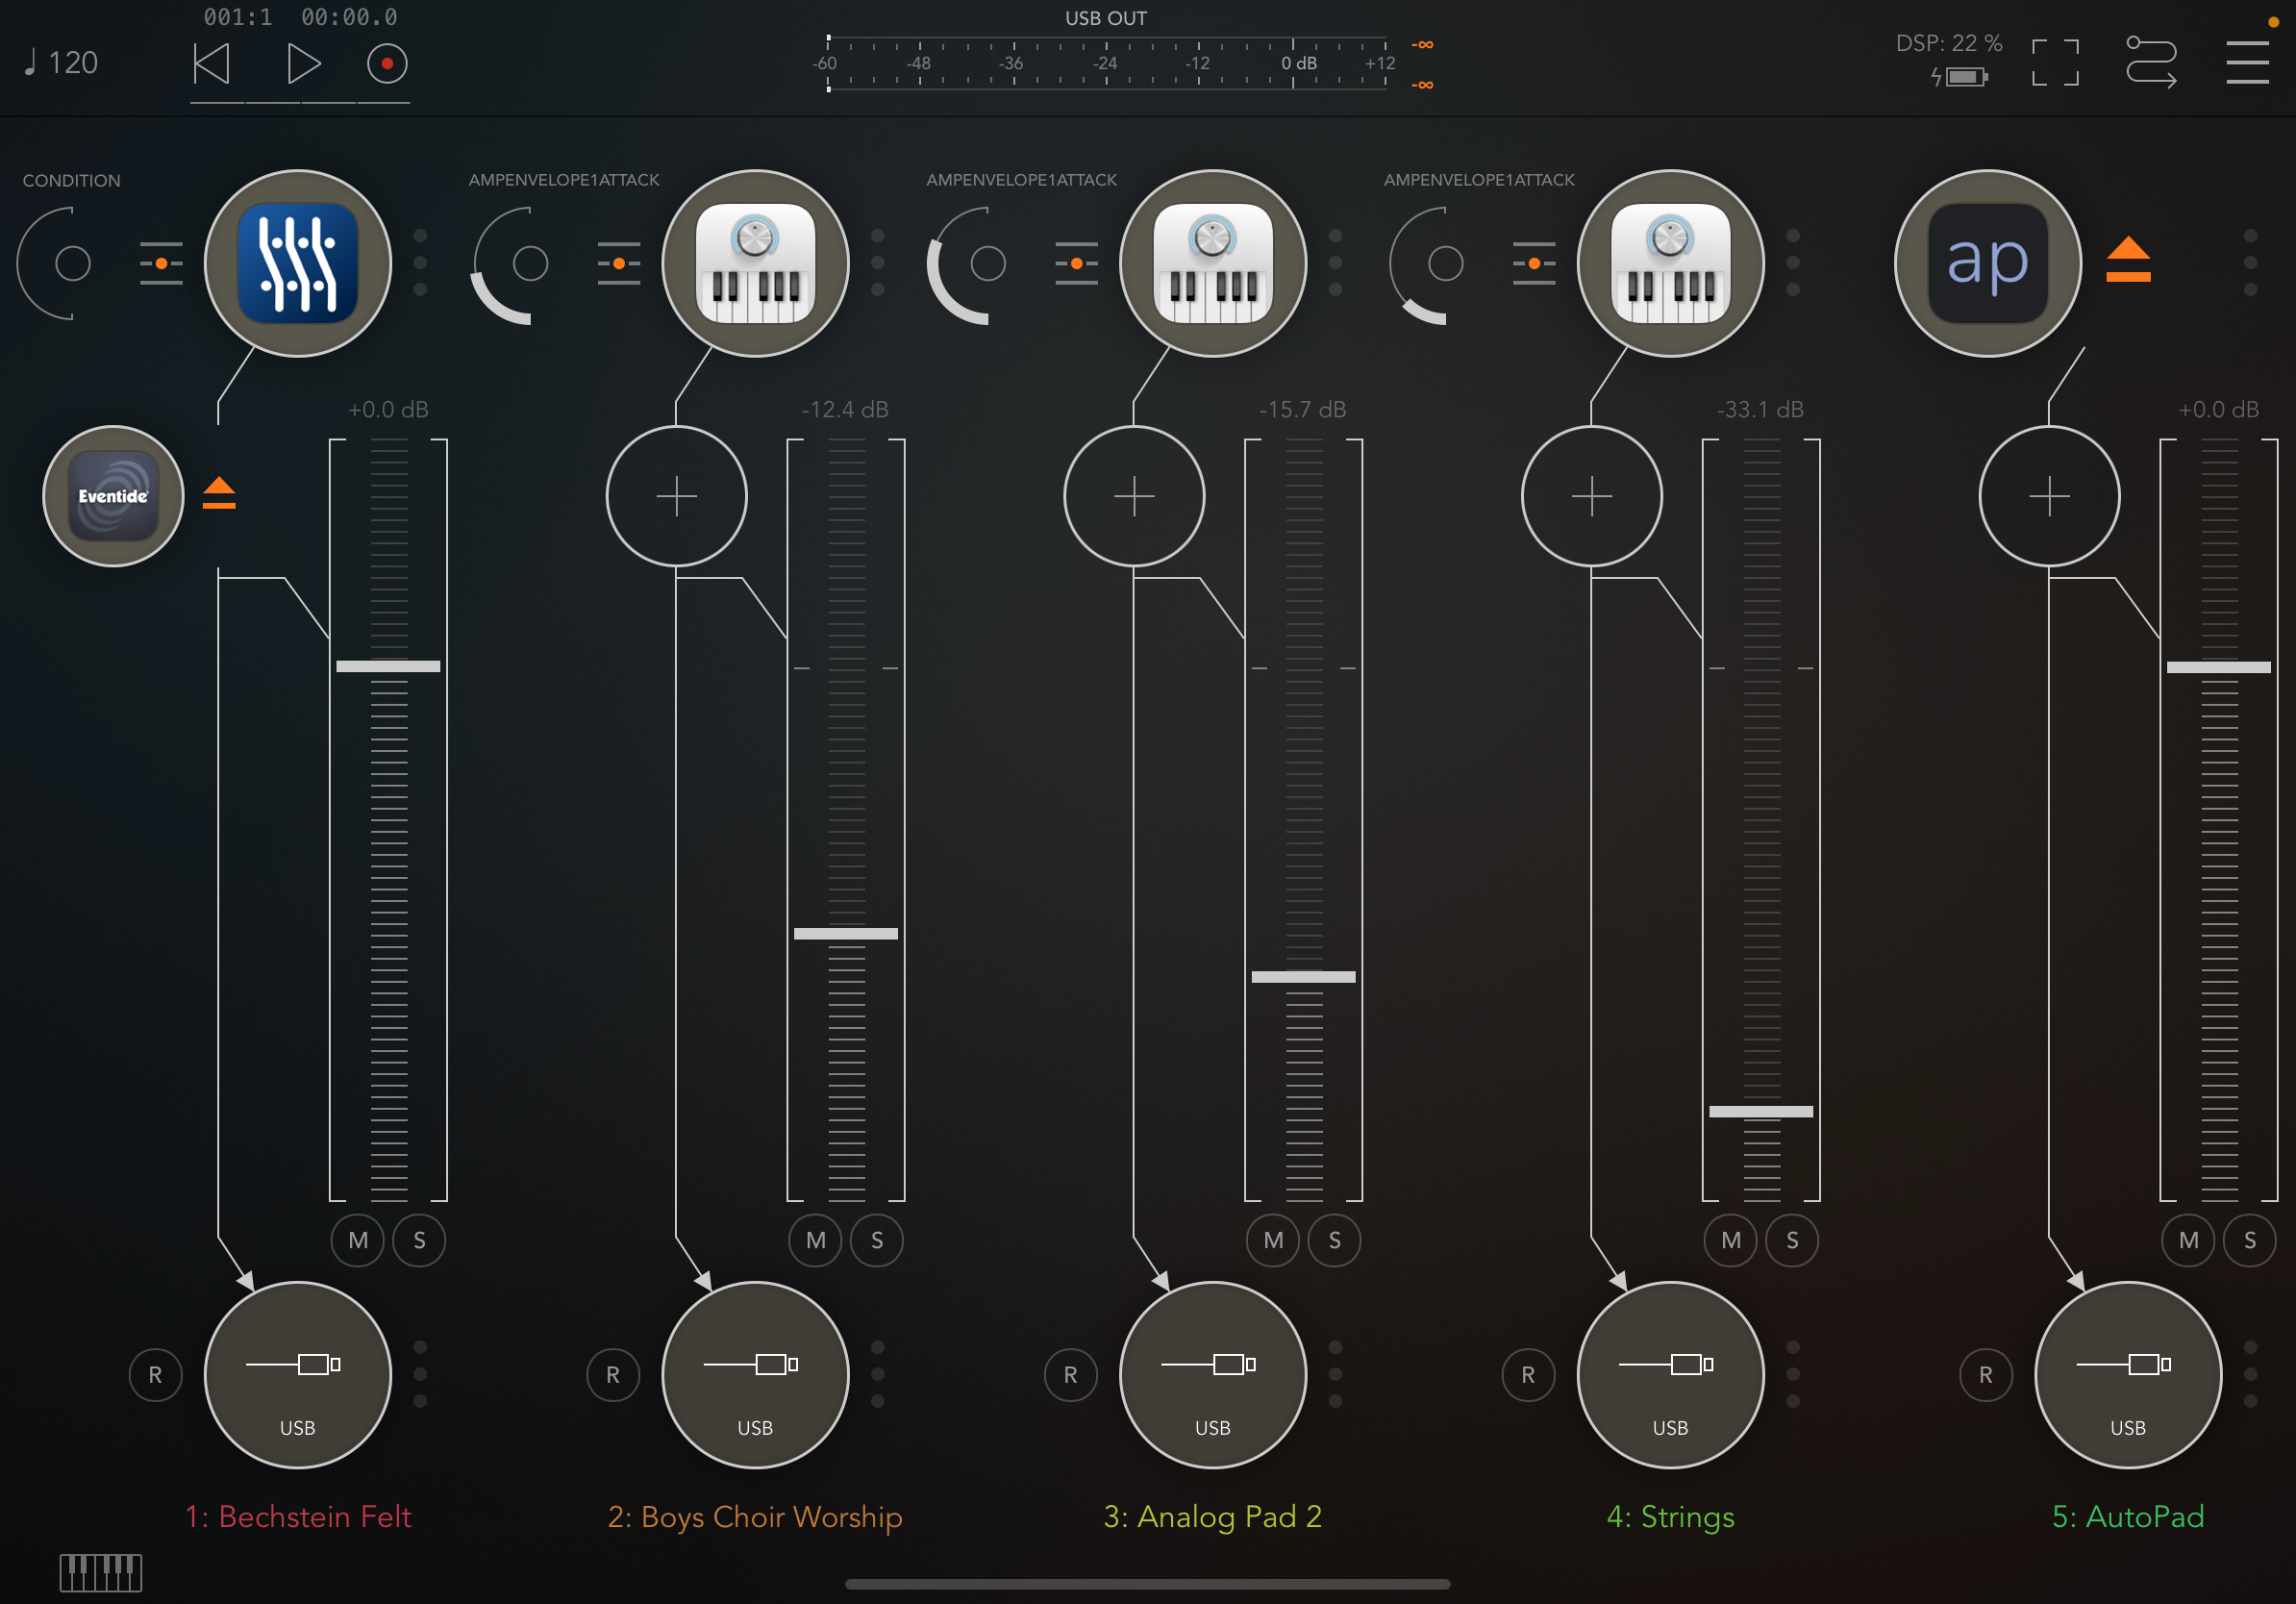
Task: Open Boys Choir Worship keyboard instrument
Action: [x=755, y=263]
